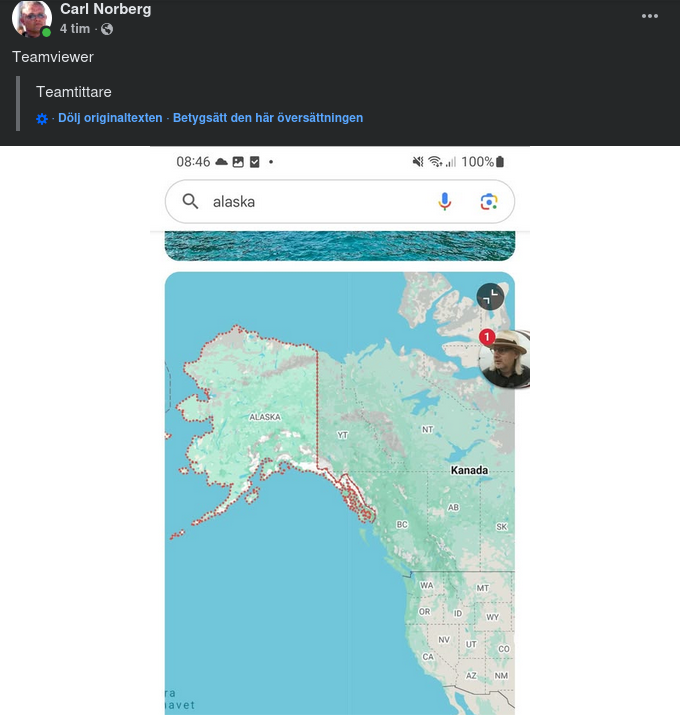This screenshot has height=715, width=680.
Task: Click the Dölj originaltexten link
Action: pos(110,118)
